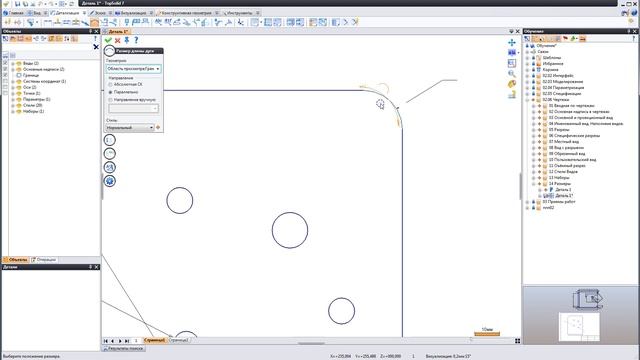Click the pan/move arrows icon in view

[512, 42]
